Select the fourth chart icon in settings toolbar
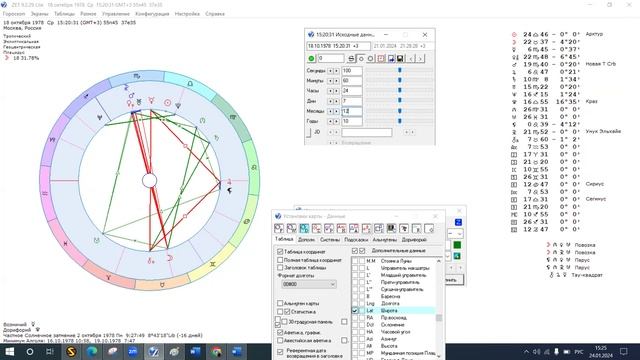This screenshot has width=640, height=360. click(316, 228)
